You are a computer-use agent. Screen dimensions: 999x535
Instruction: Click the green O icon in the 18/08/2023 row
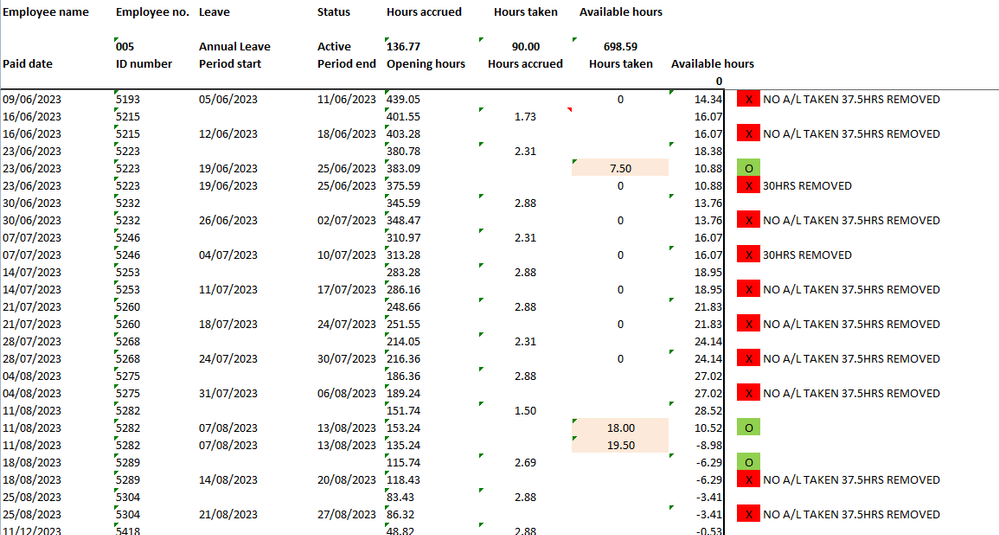point(748,462)
